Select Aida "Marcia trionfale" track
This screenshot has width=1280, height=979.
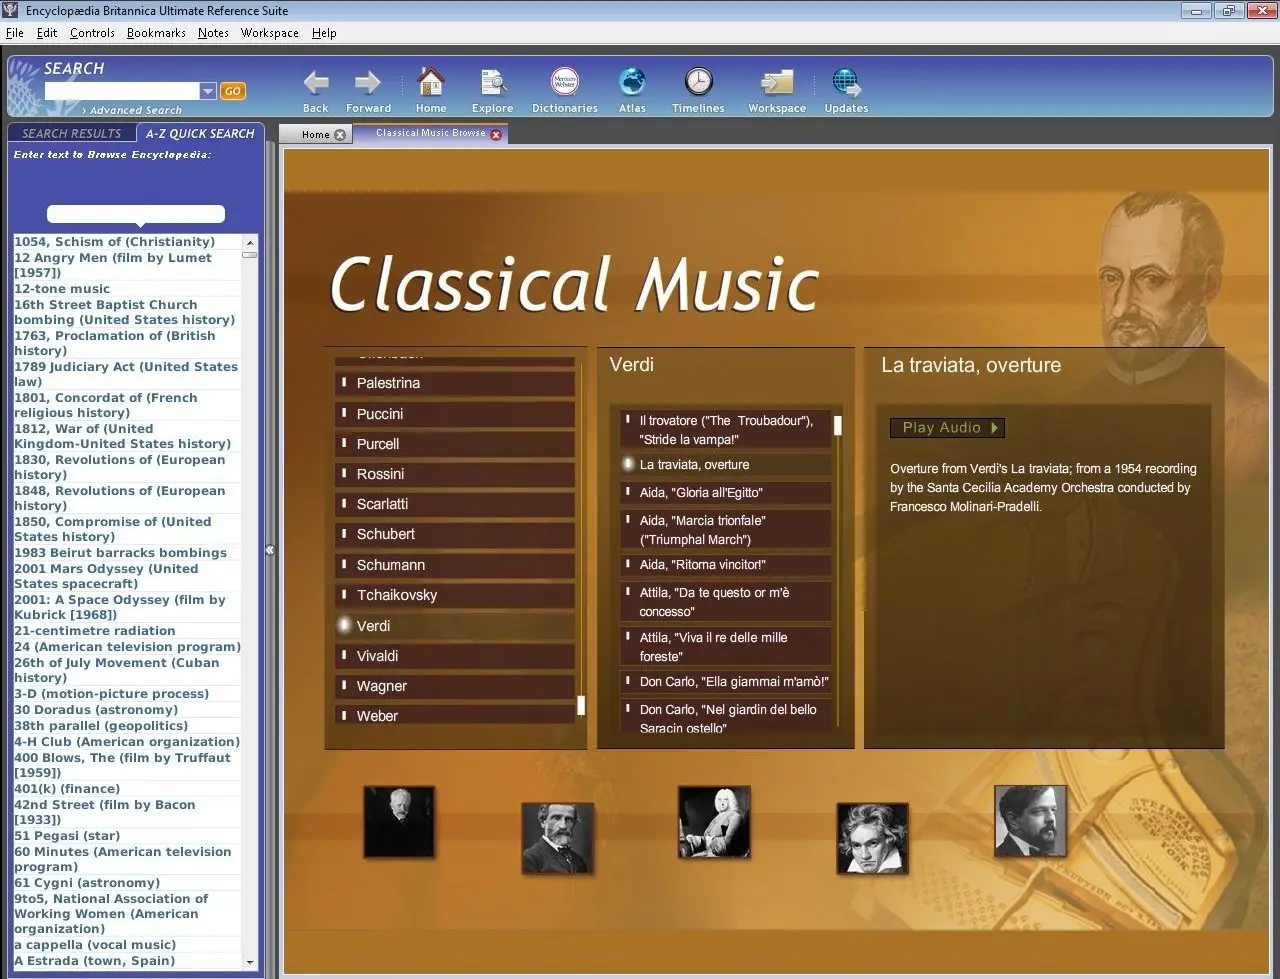click(725, 530)
